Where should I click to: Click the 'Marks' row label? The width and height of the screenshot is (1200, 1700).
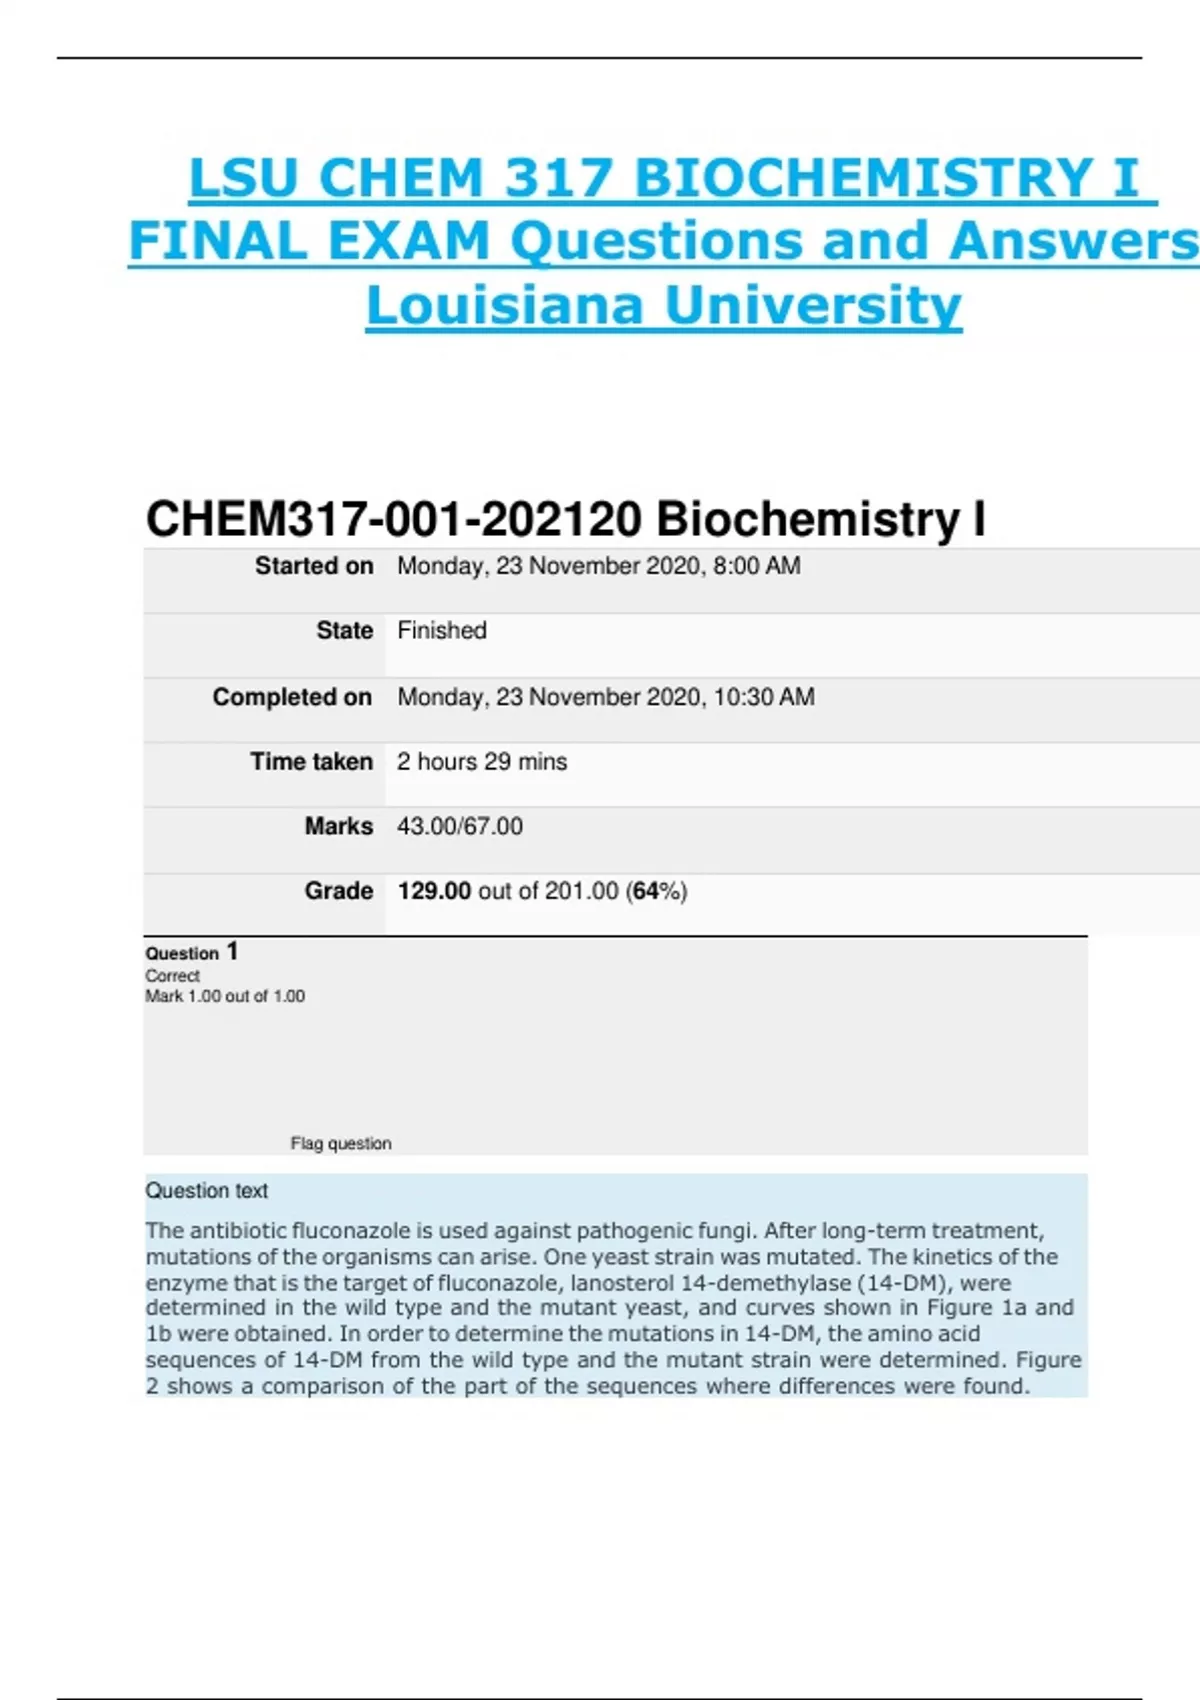[x=338, y=826]
